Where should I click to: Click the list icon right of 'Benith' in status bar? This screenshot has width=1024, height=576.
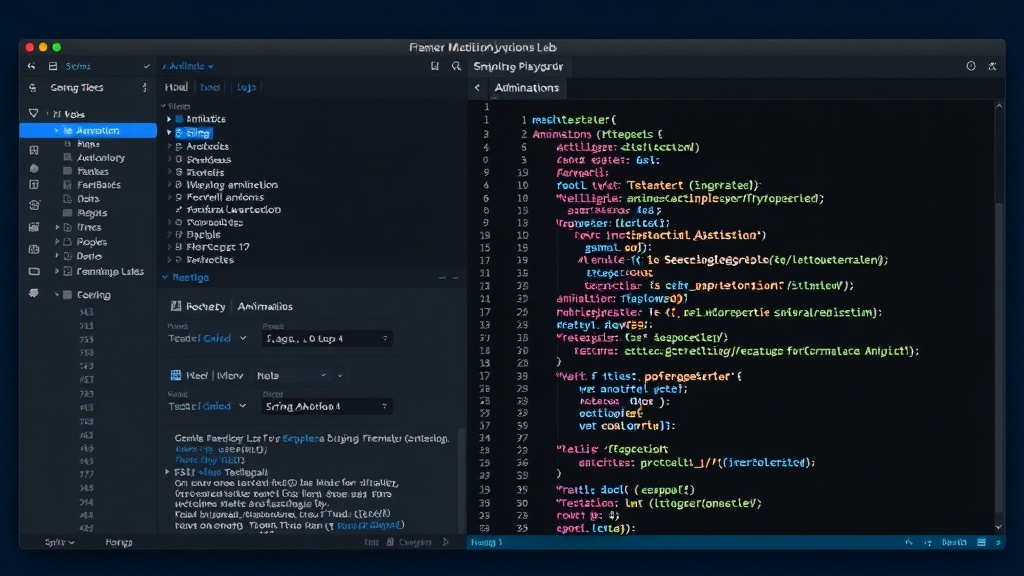coord(981,542)
